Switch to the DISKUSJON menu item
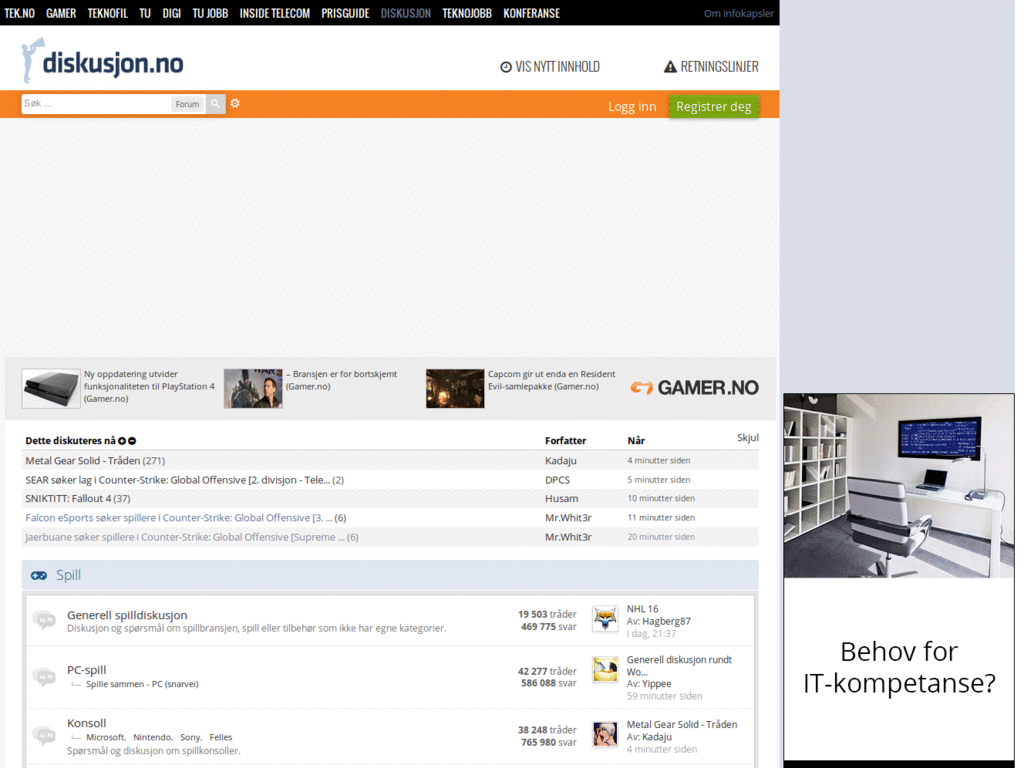The height and width of the screenshot is (768, 1024). tap(405, 13)
